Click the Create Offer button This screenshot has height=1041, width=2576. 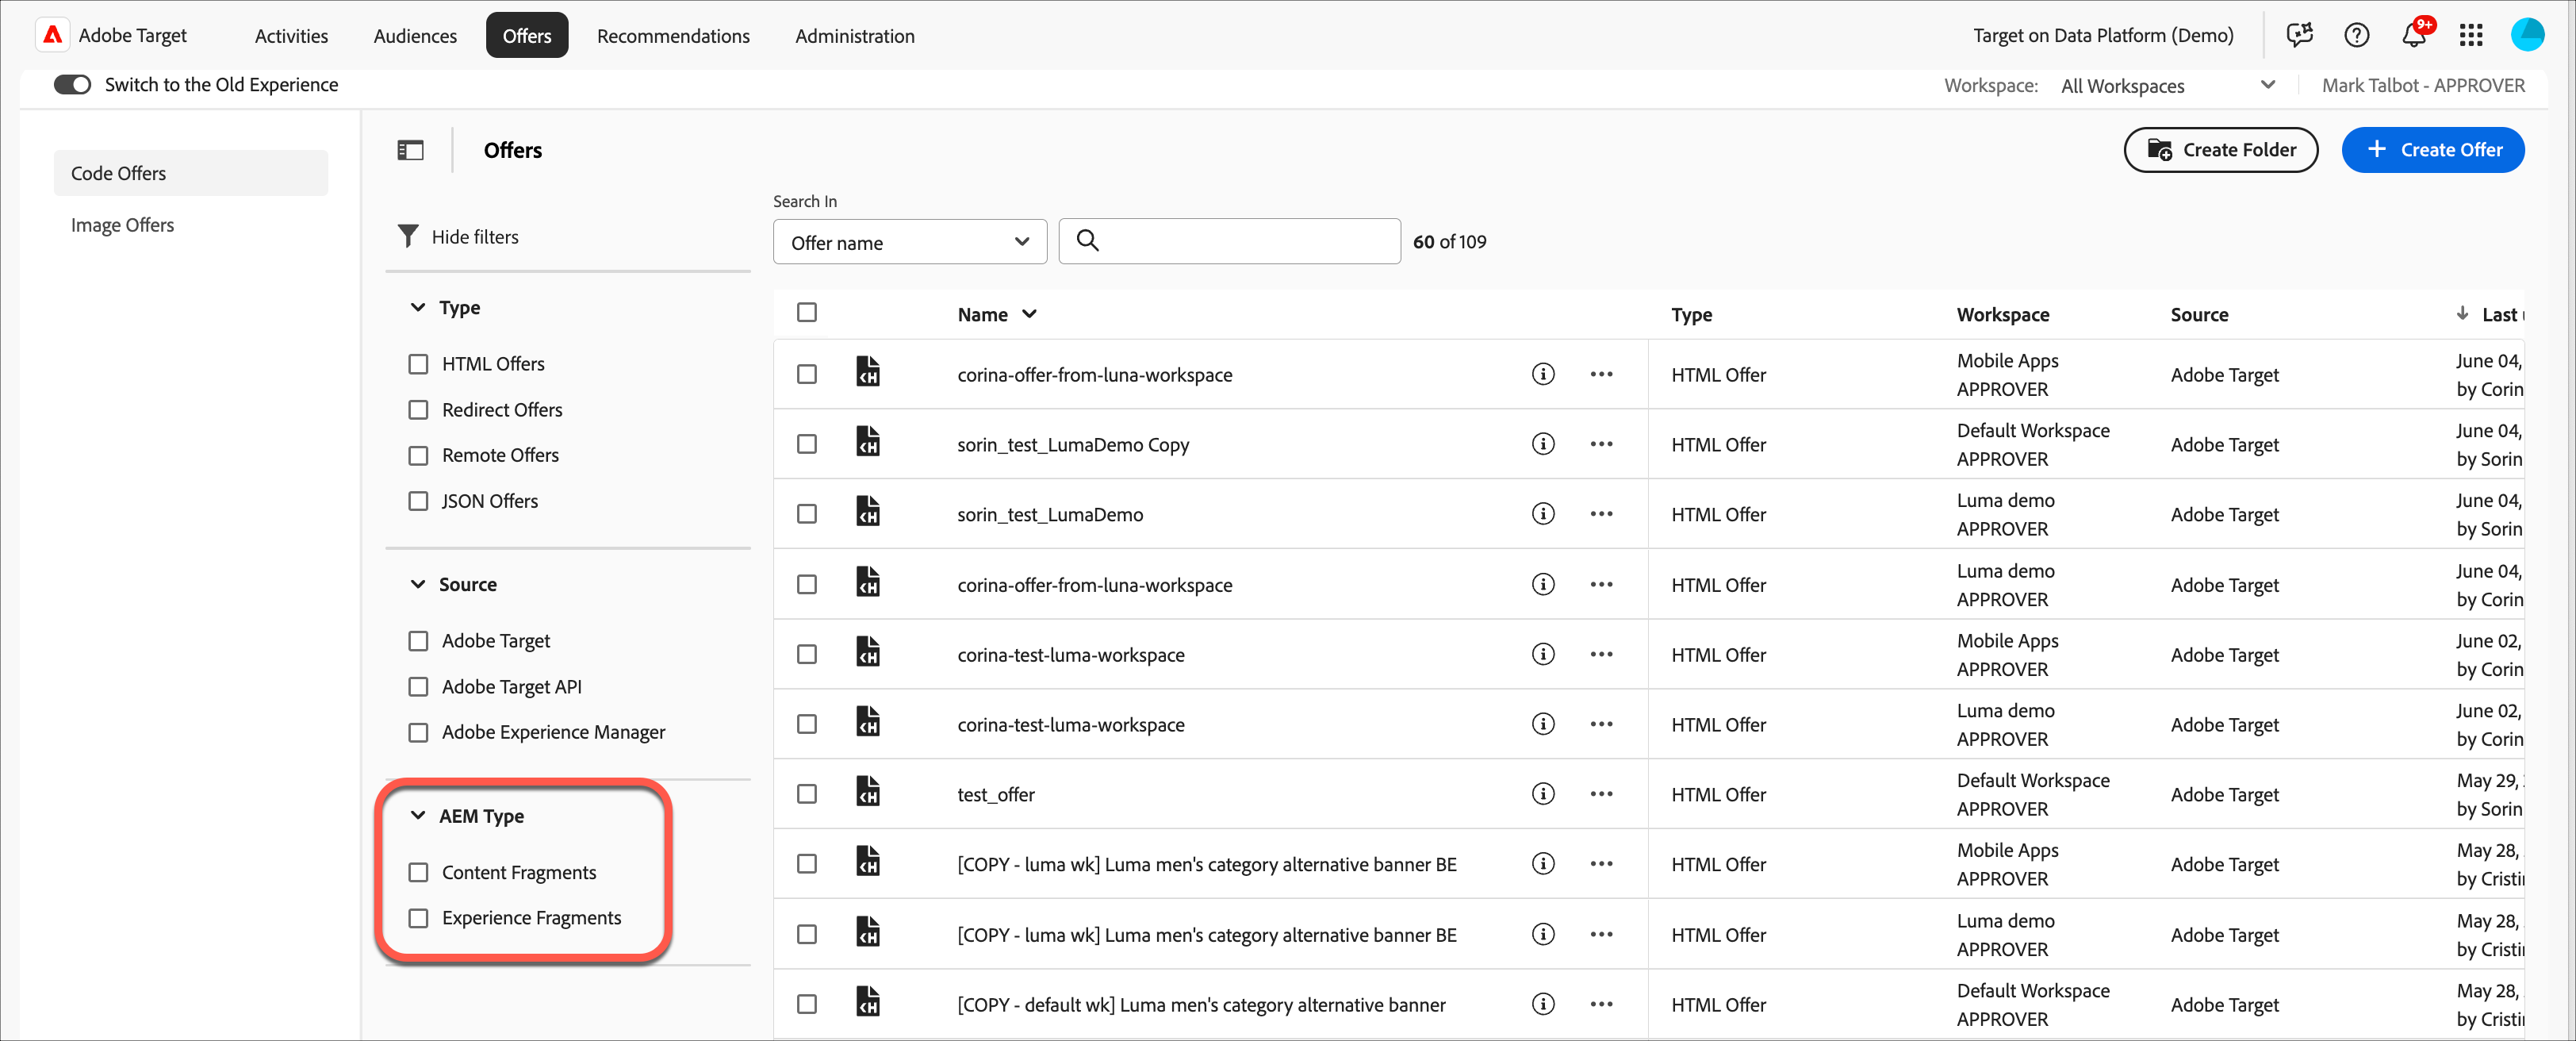point(2432,150)
